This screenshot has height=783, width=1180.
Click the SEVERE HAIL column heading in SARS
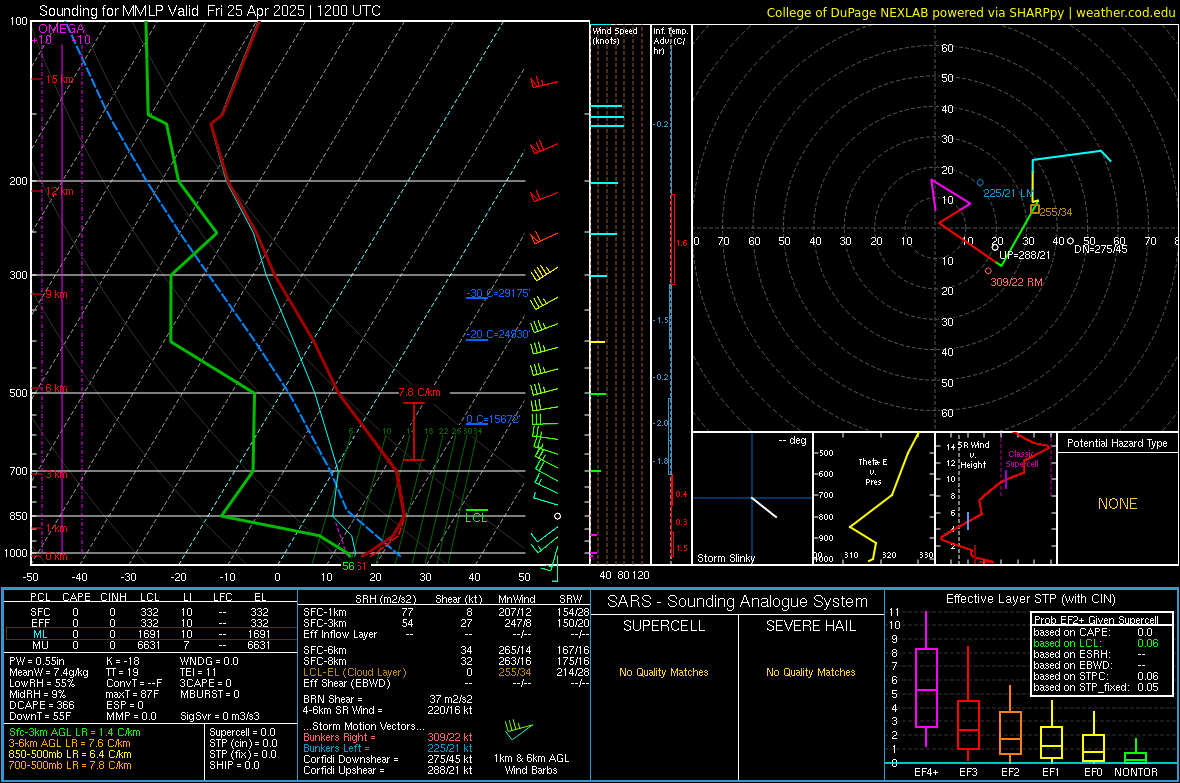pos(810,626)
